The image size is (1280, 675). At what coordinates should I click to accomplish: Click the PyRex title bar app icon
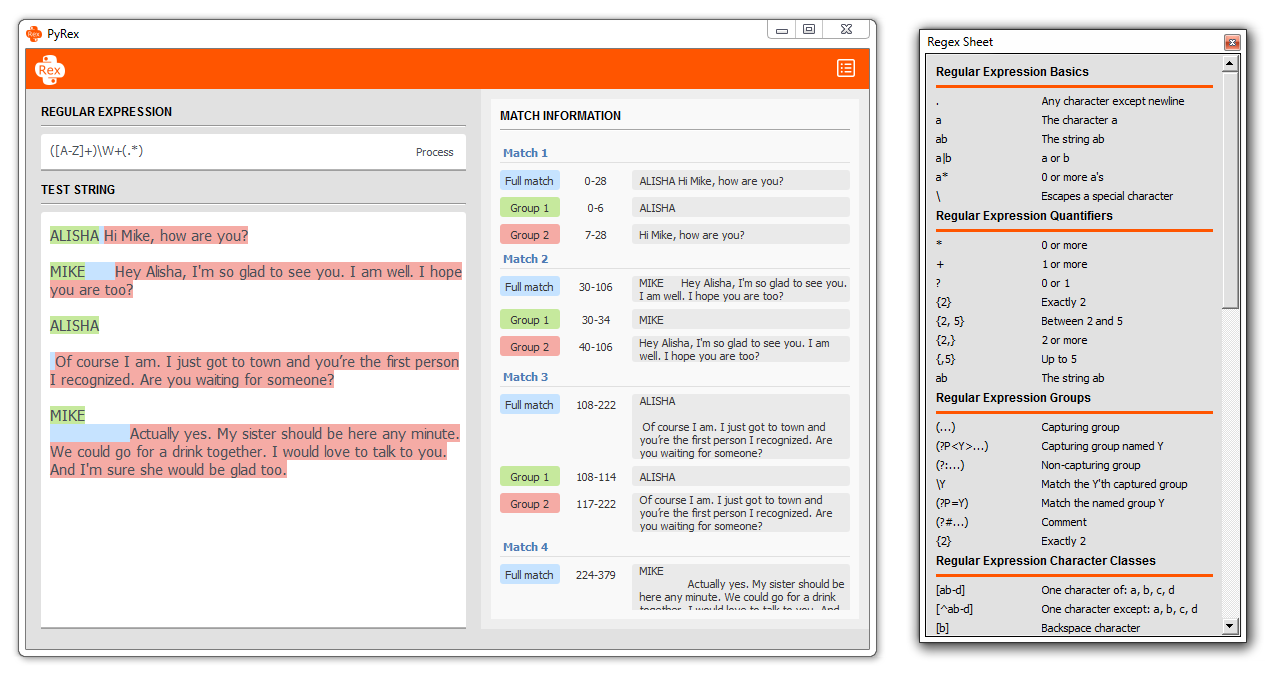[34, 33]
